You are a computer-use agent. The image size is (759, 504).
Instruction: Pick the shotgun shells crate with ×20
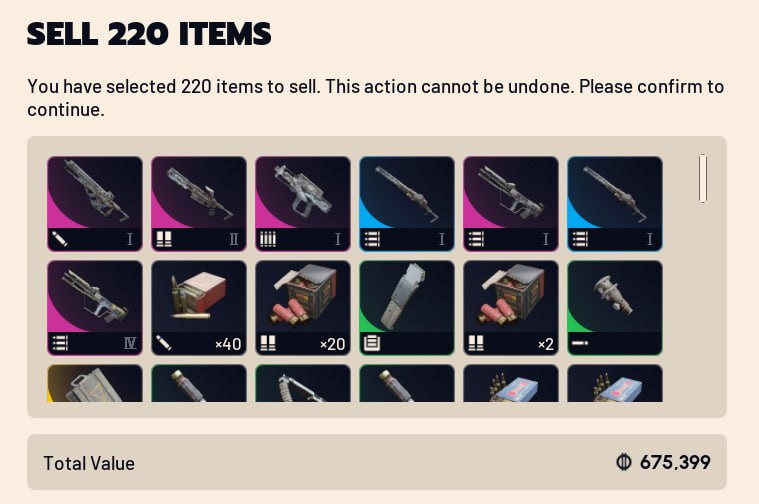pyautogui.click(x=303, y=308)
